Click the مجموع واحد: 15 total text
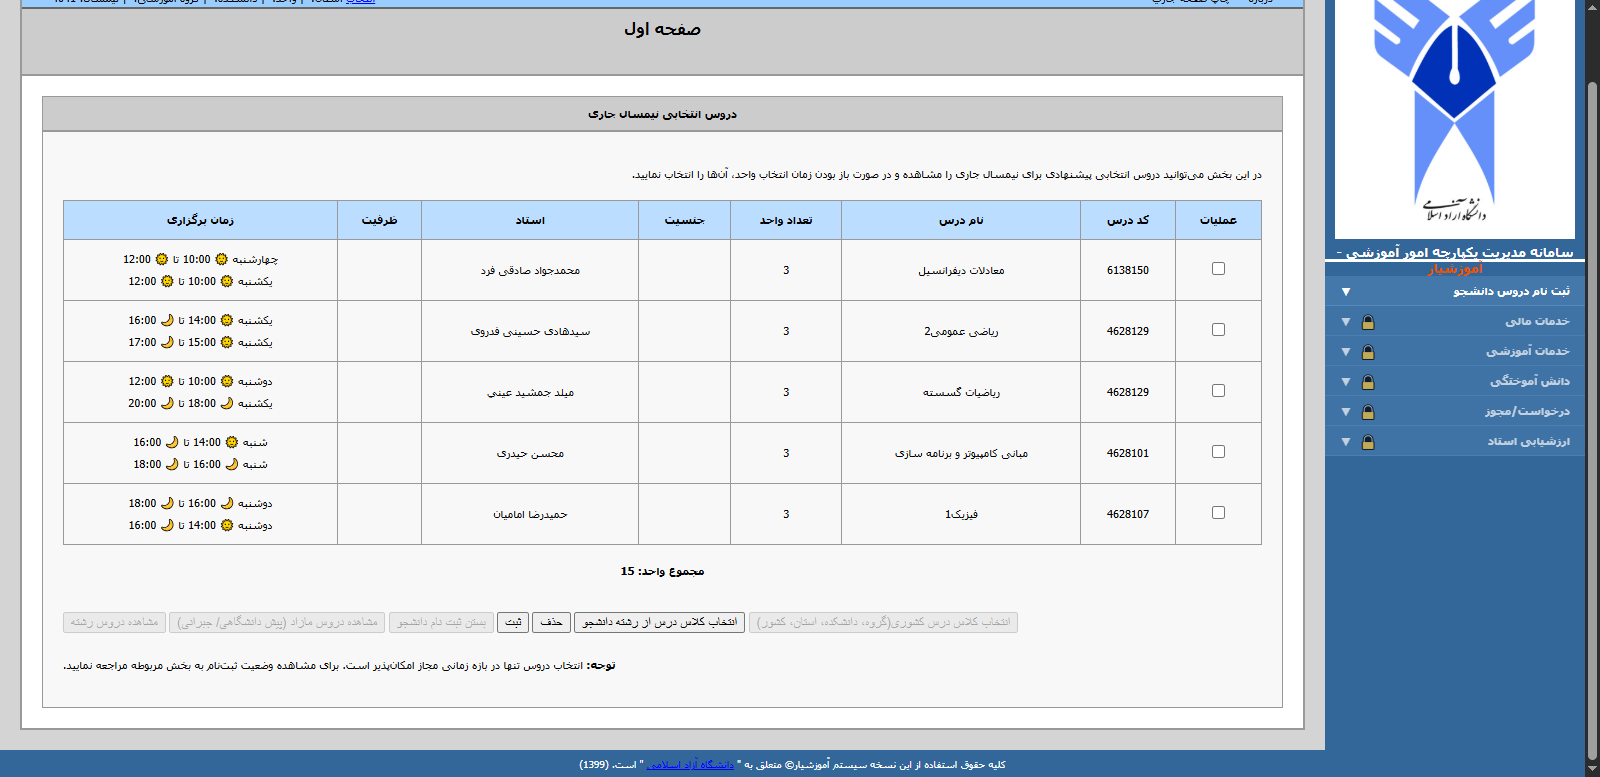This screenshot has height=777, width=1600. click(662, 571)
